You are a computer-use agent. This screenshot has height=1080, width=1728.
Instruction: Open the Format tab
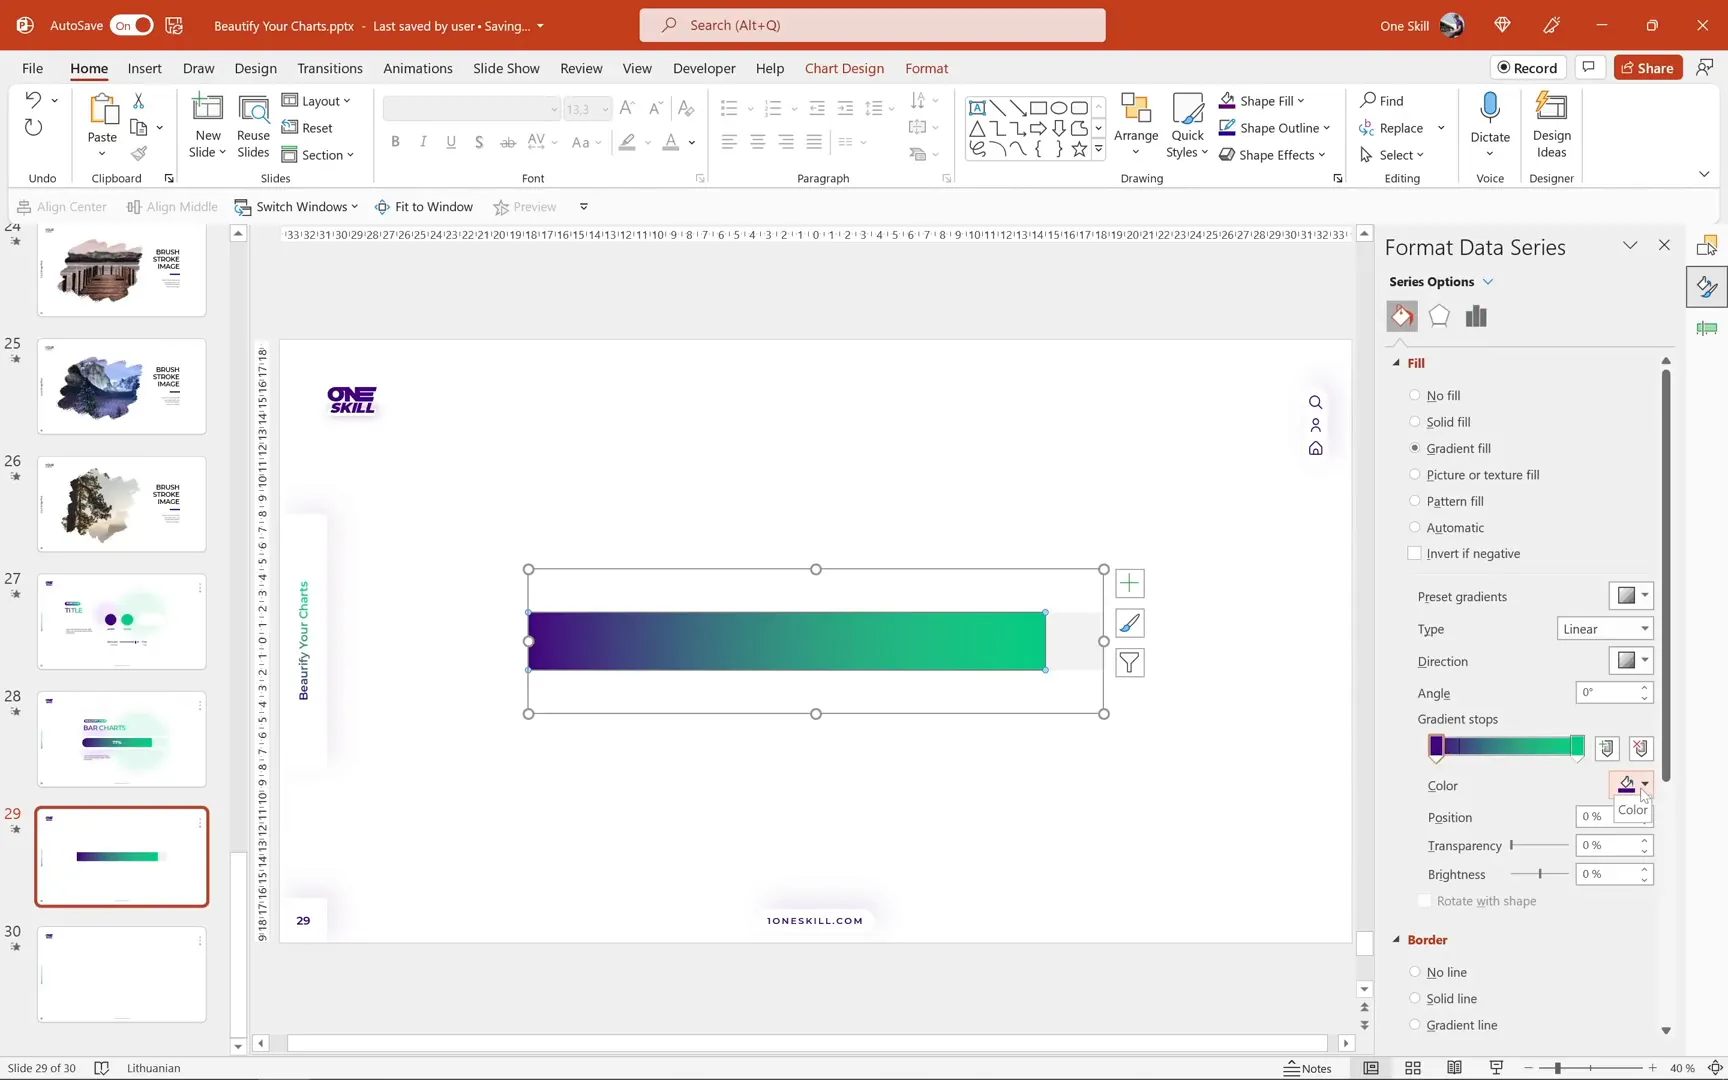pos(927,68)
